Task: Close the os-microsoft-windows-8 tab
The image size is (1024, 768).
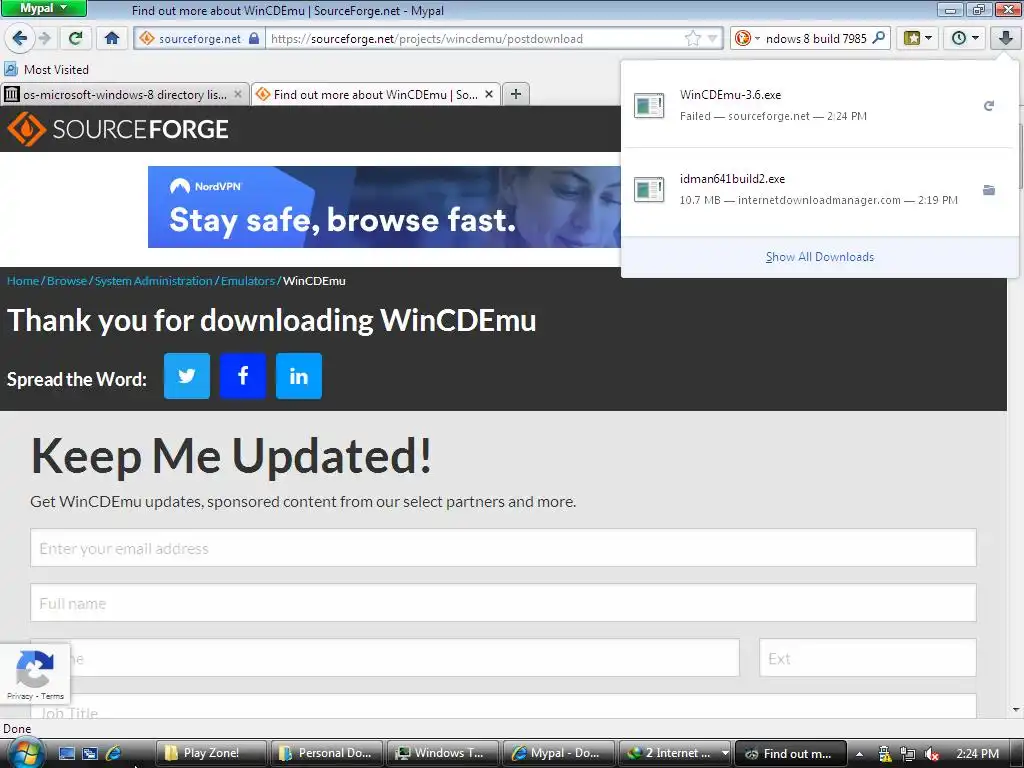Action: click(x=238, y=94)
